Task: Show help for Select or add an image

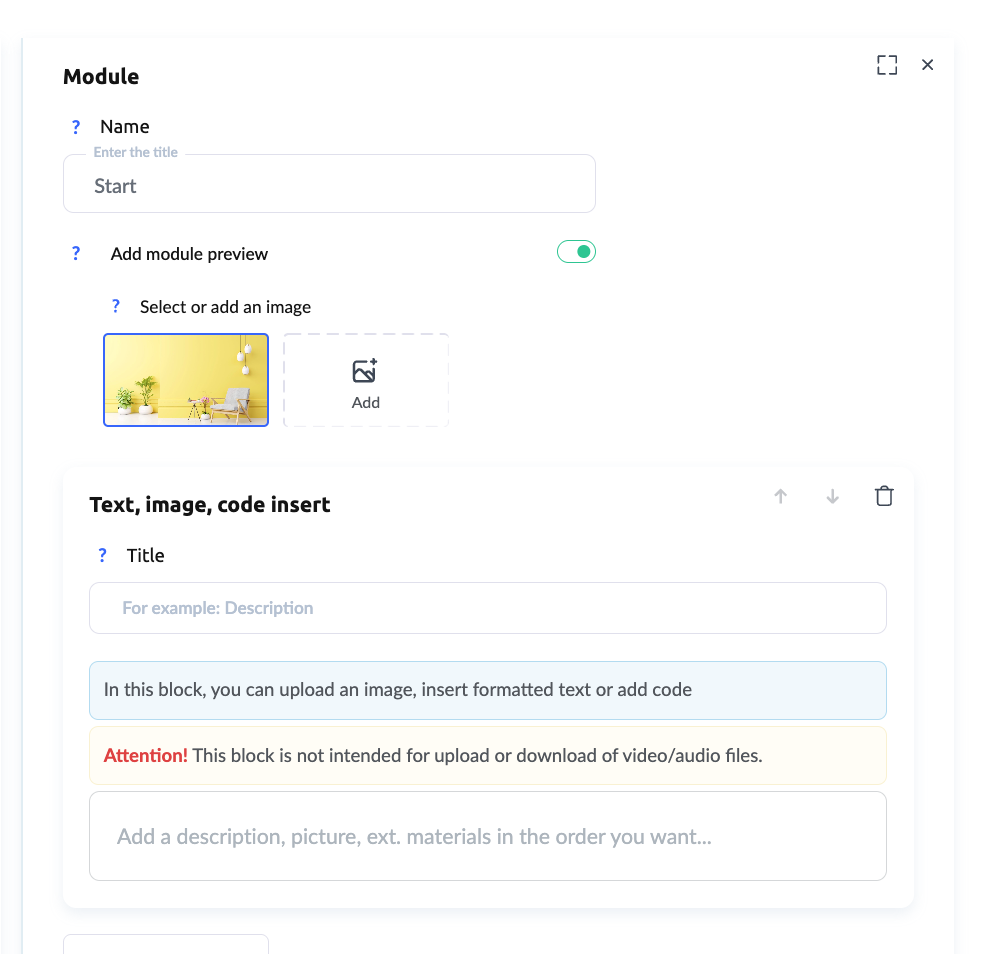Action: pyautogui.click(x=116, y=307)
